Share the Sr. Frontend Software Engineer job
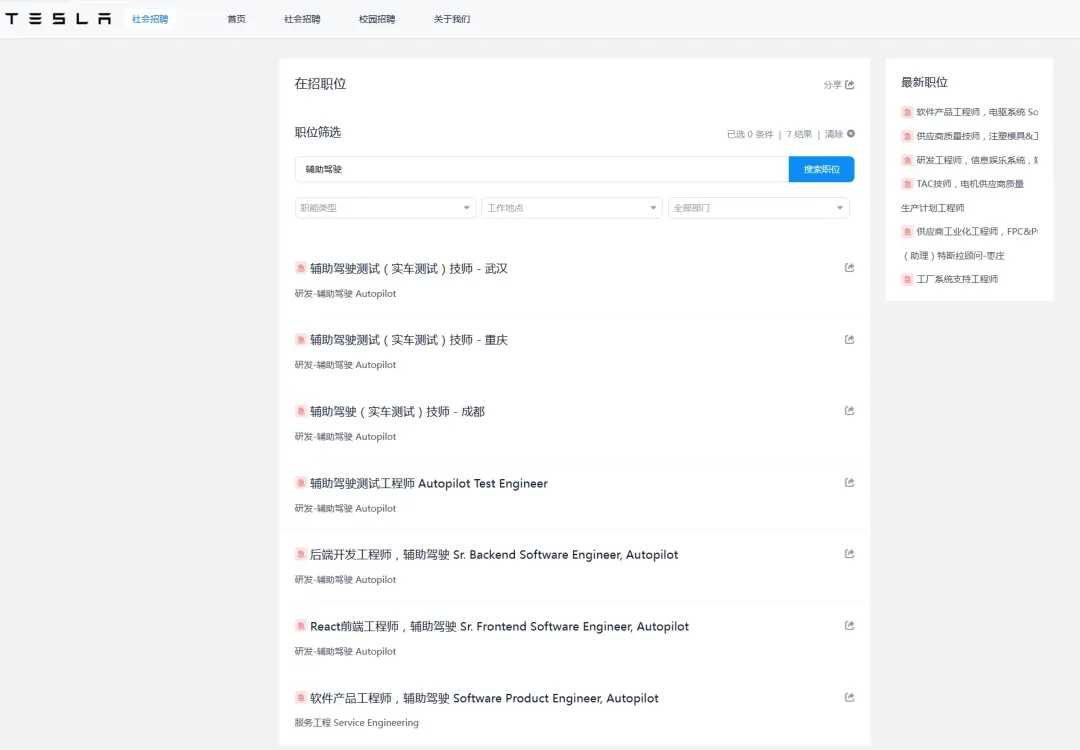This screenshot has height=750, width=1080. 849,626
